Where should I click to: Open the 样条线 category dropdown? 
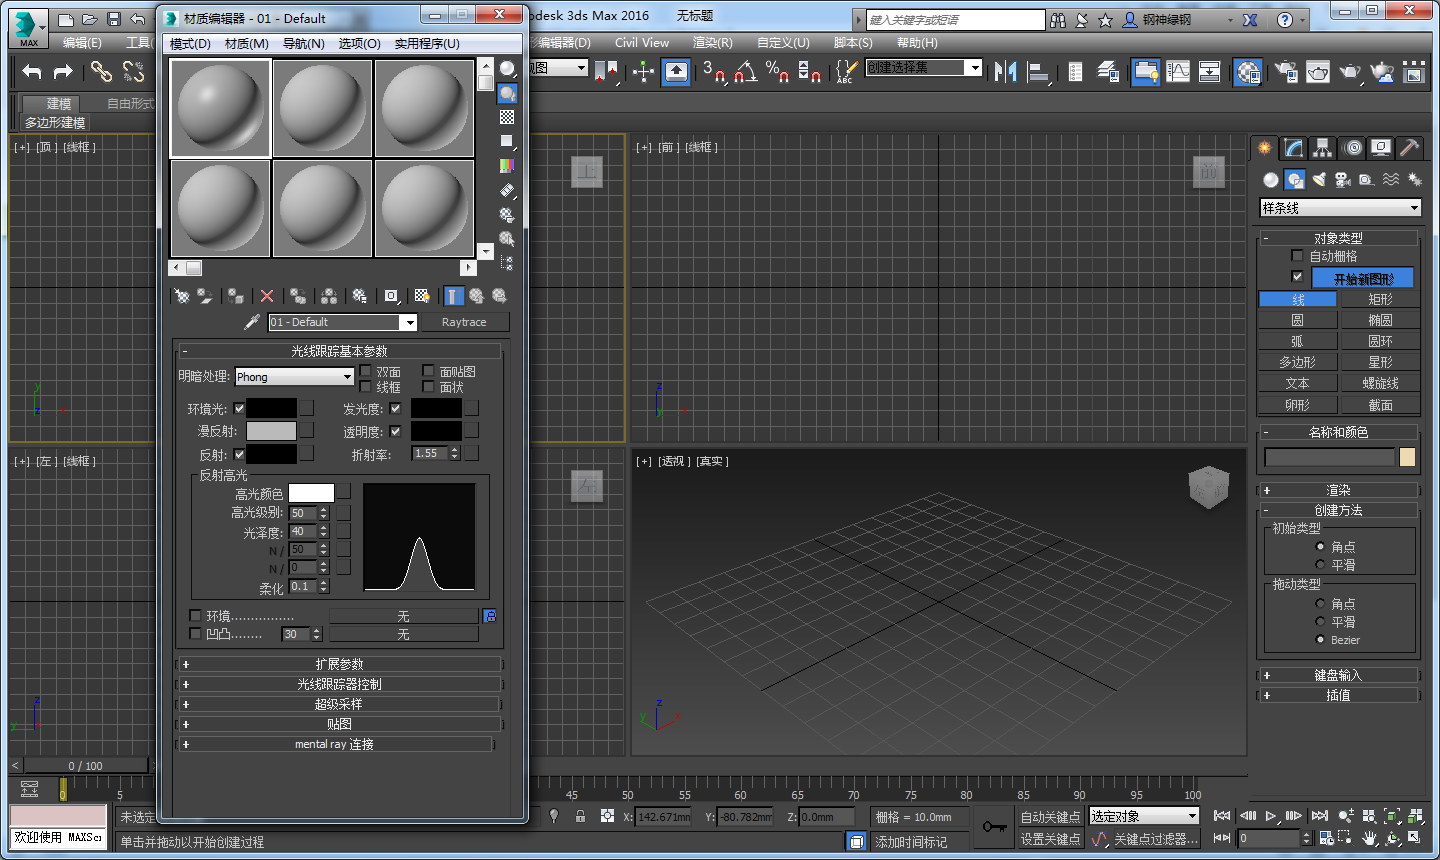[1340, 208]
